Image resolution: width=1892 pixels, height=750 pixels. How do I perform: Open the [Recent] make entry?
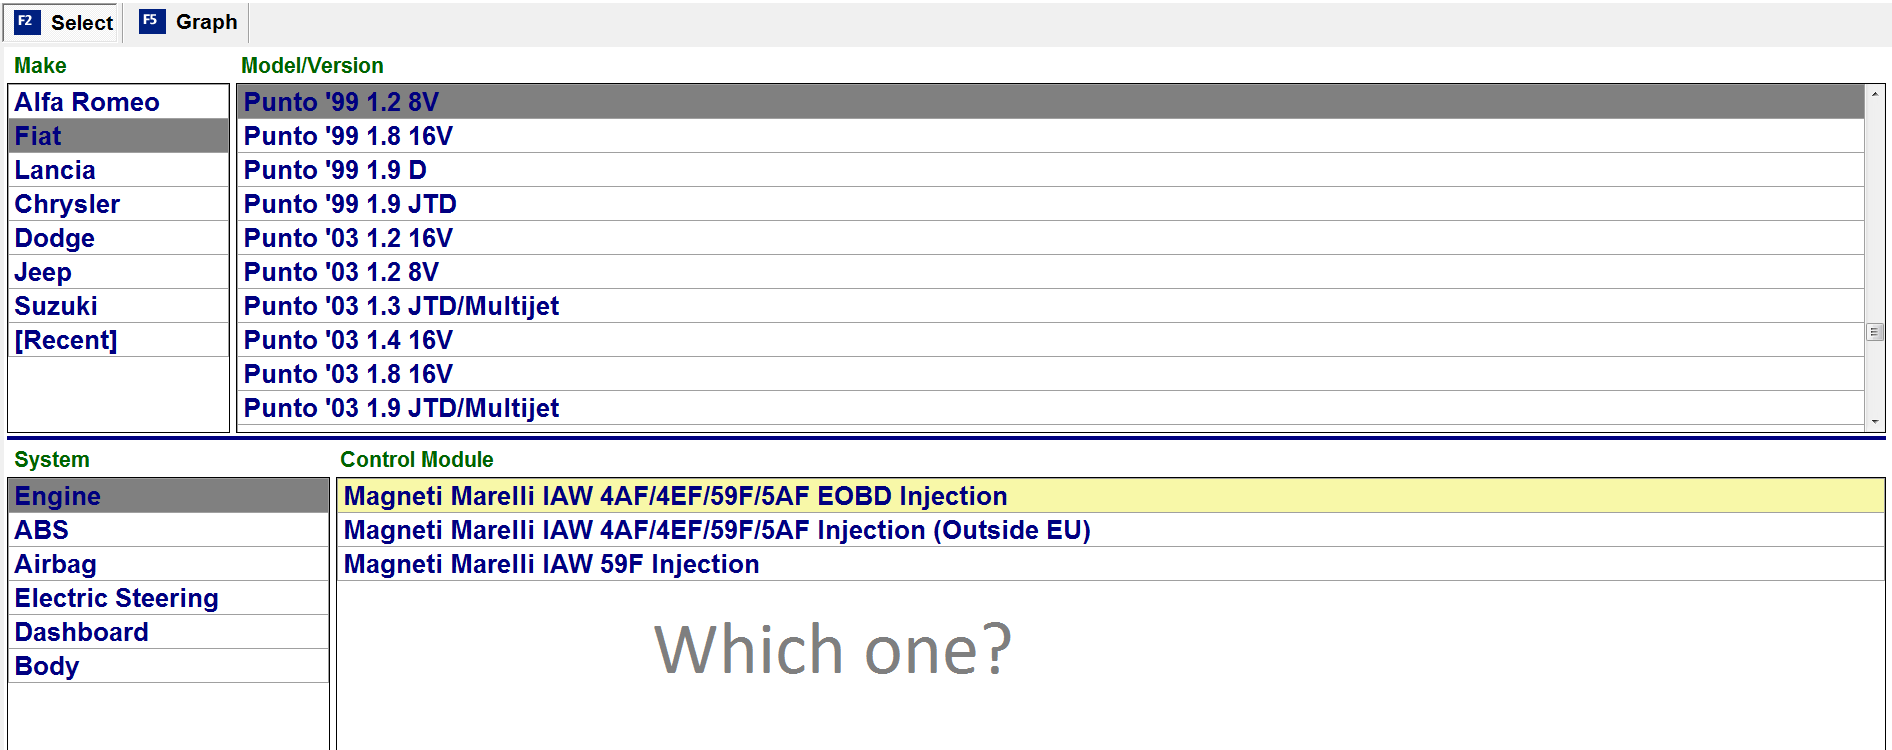[66, 340]
